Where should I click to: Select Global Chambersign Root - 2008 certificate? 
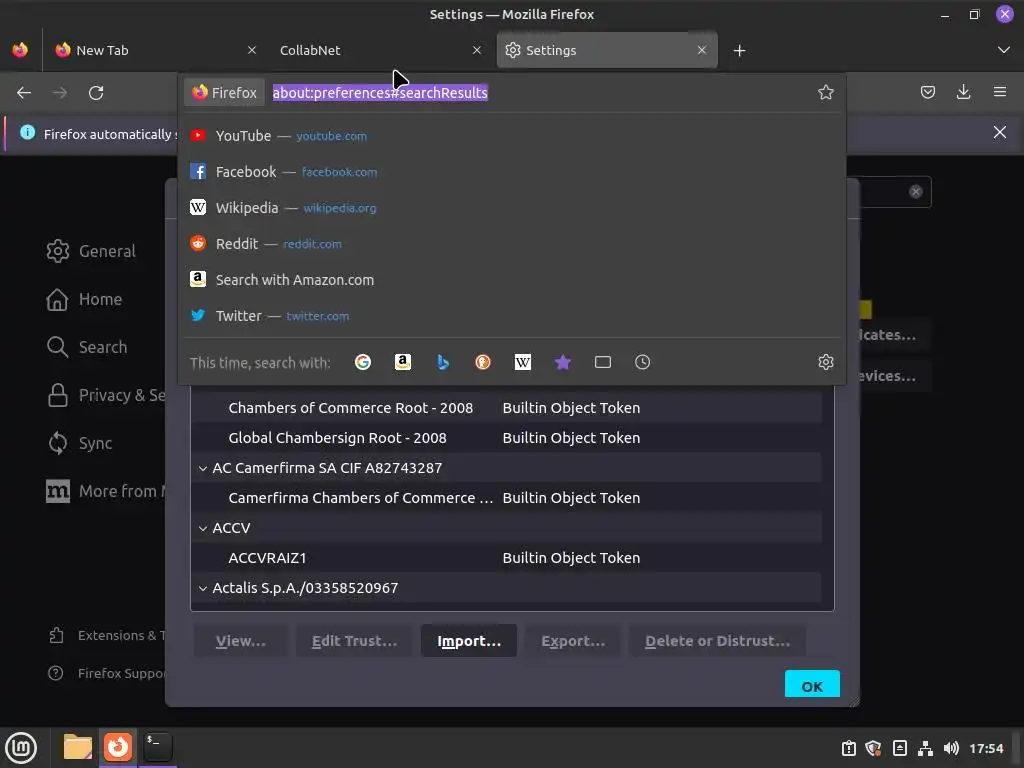pyautogui.click(x=506, y=438)
